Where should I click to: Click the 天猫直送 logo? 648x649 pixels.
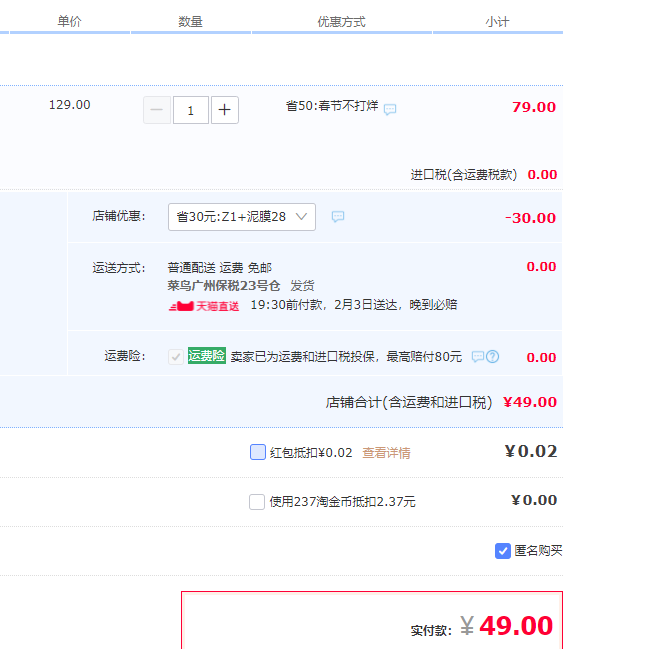(204, 306)
